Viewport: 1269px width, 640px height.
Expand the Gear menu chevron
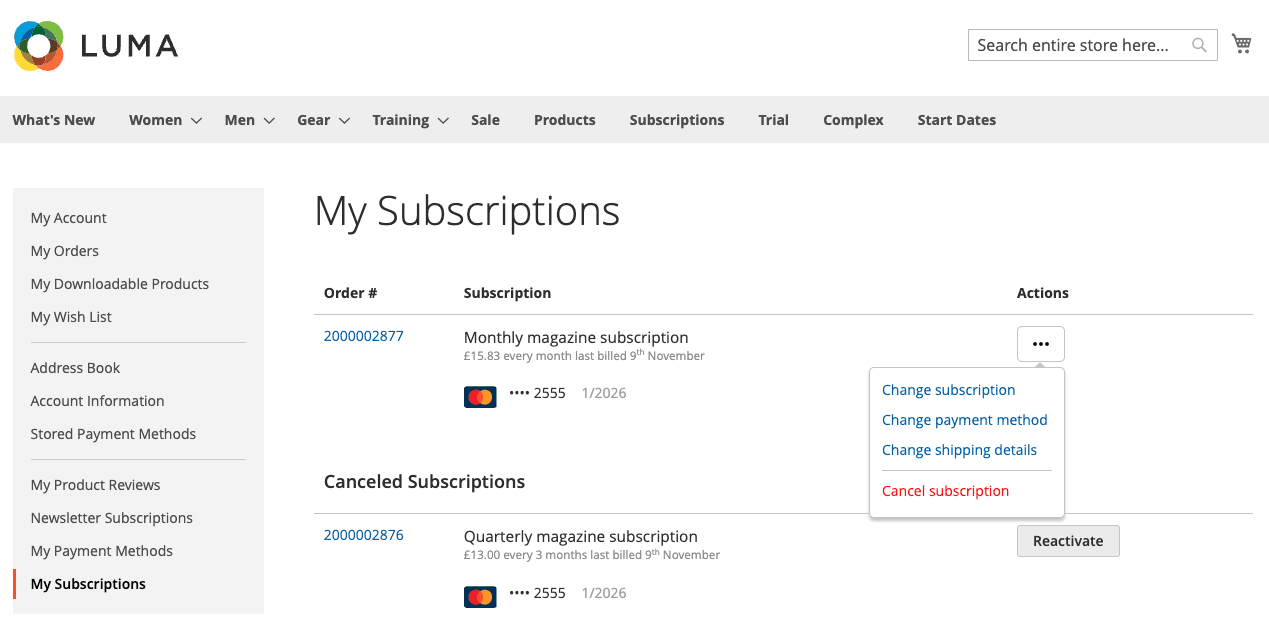coord(344,121)
